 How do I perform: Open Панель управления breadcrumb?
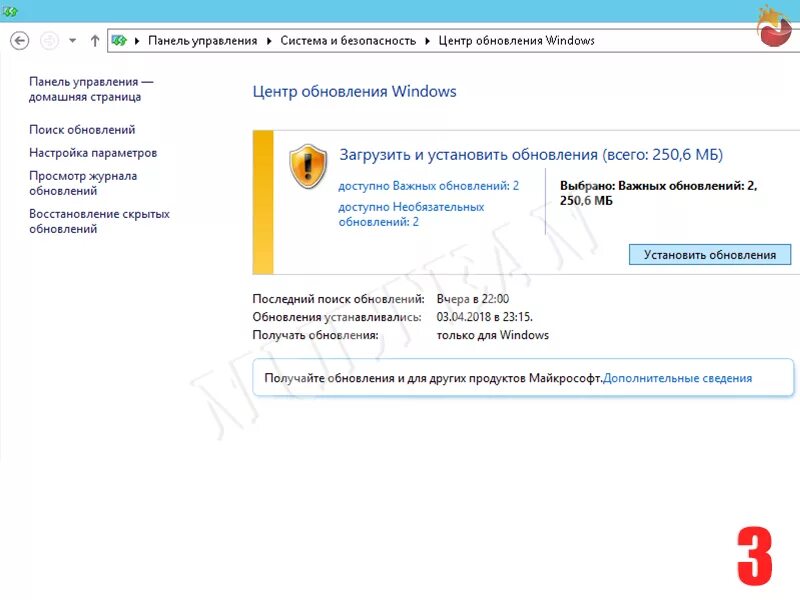(203, 41)
